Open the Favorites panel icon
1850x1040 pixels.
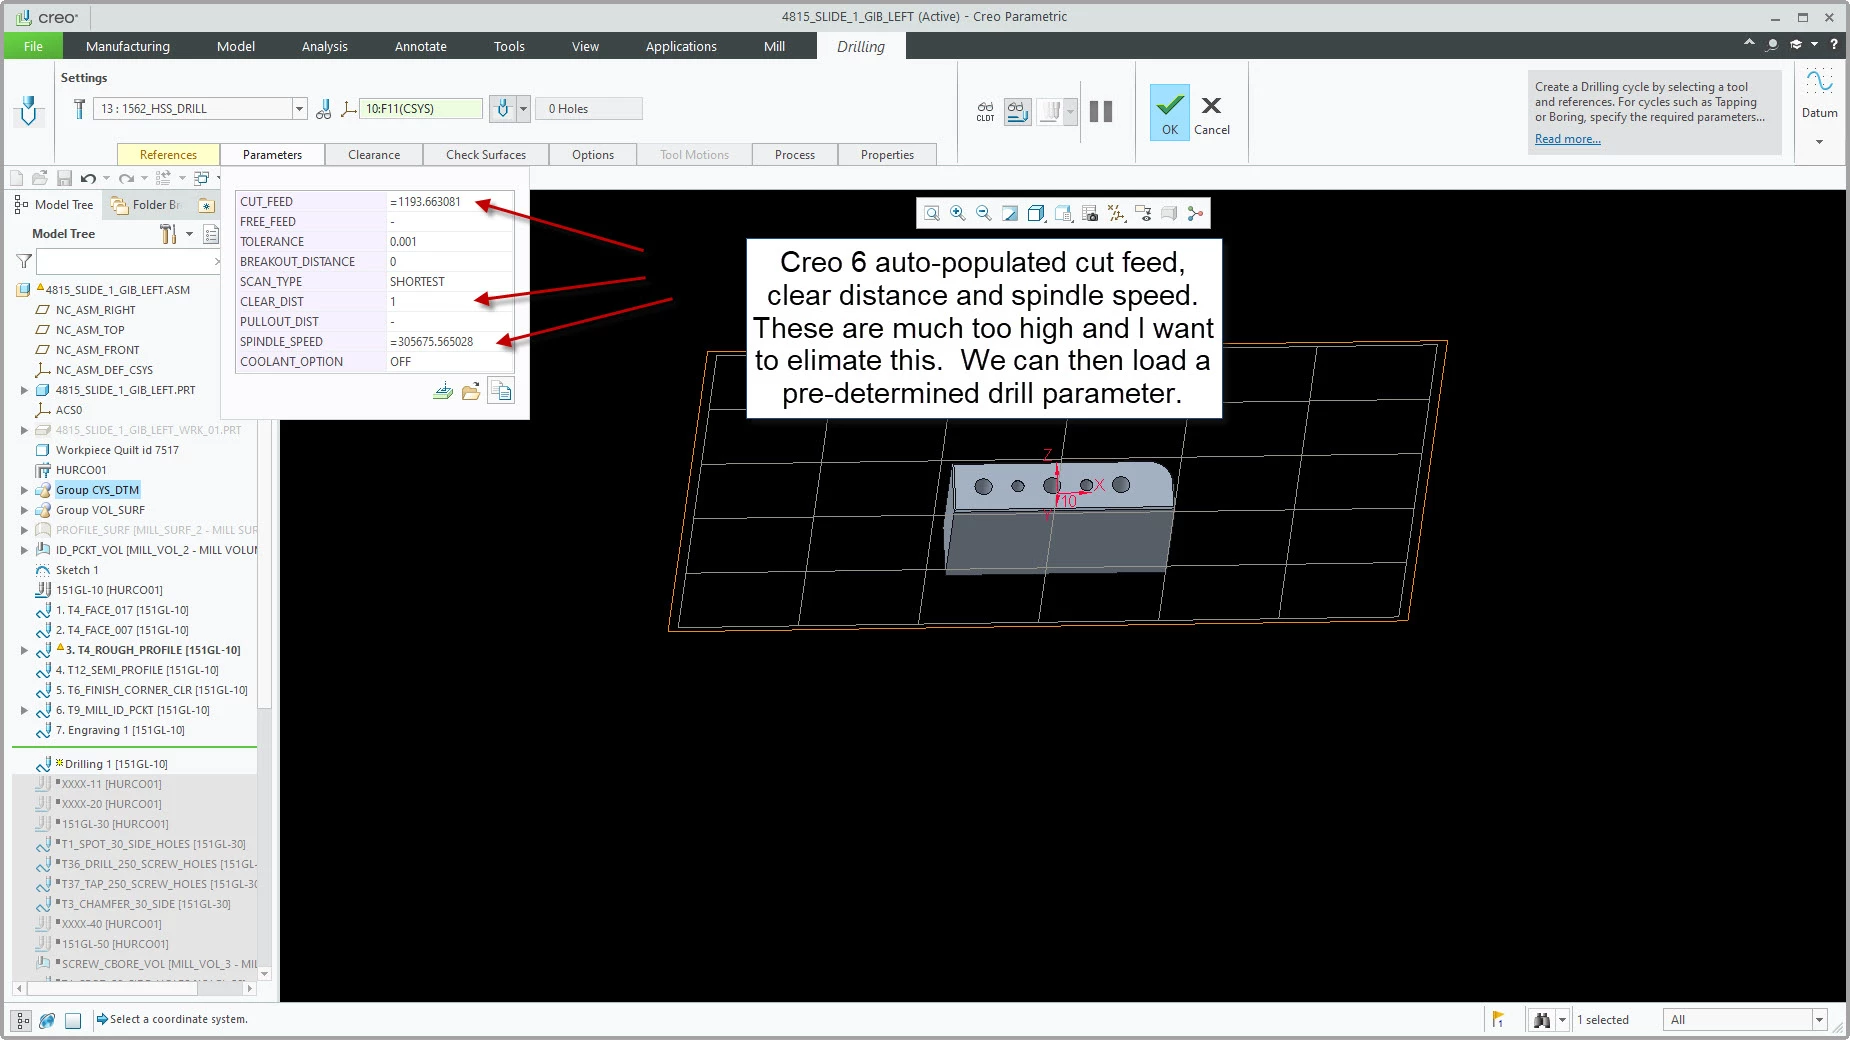click(206, 205)
